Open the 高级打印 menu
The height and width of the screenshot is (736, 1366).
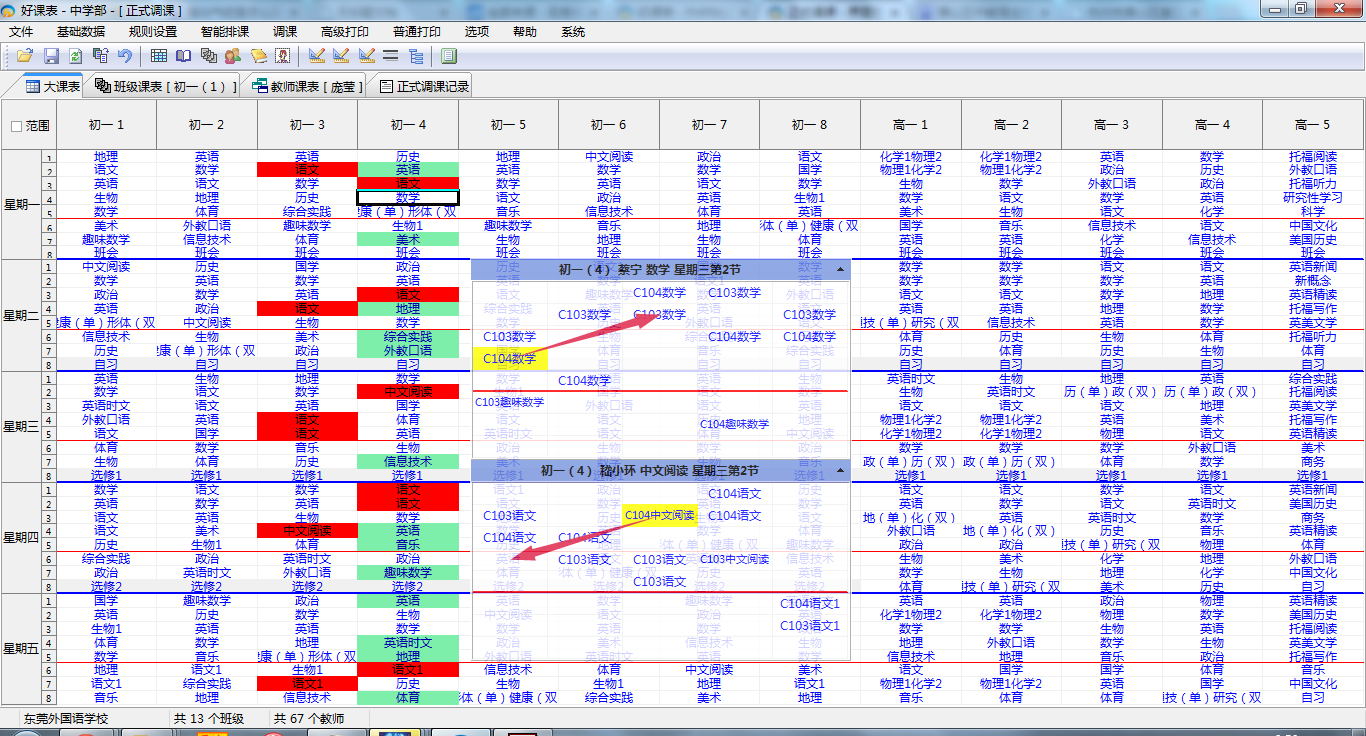tap(345, 32)
